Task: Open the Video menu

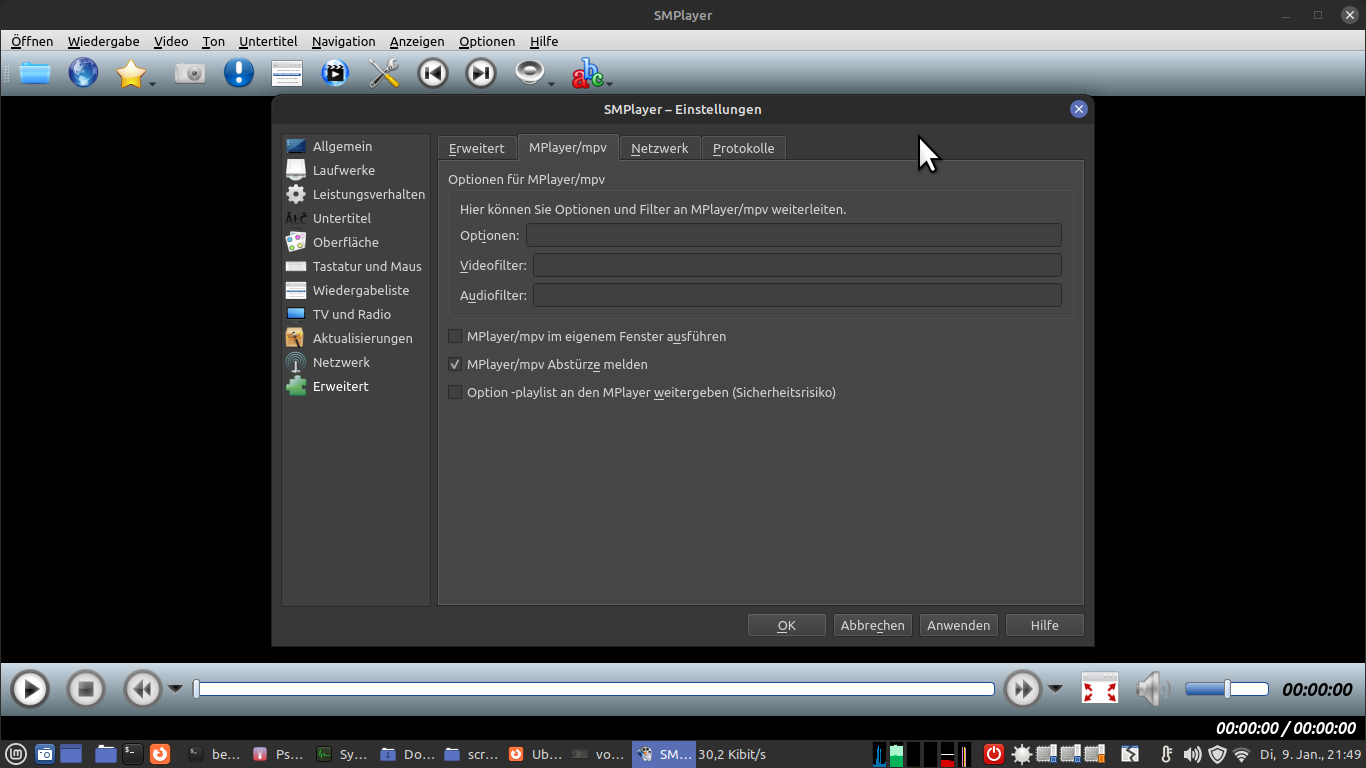Action: pyautogui.click(x=171, y=41)
